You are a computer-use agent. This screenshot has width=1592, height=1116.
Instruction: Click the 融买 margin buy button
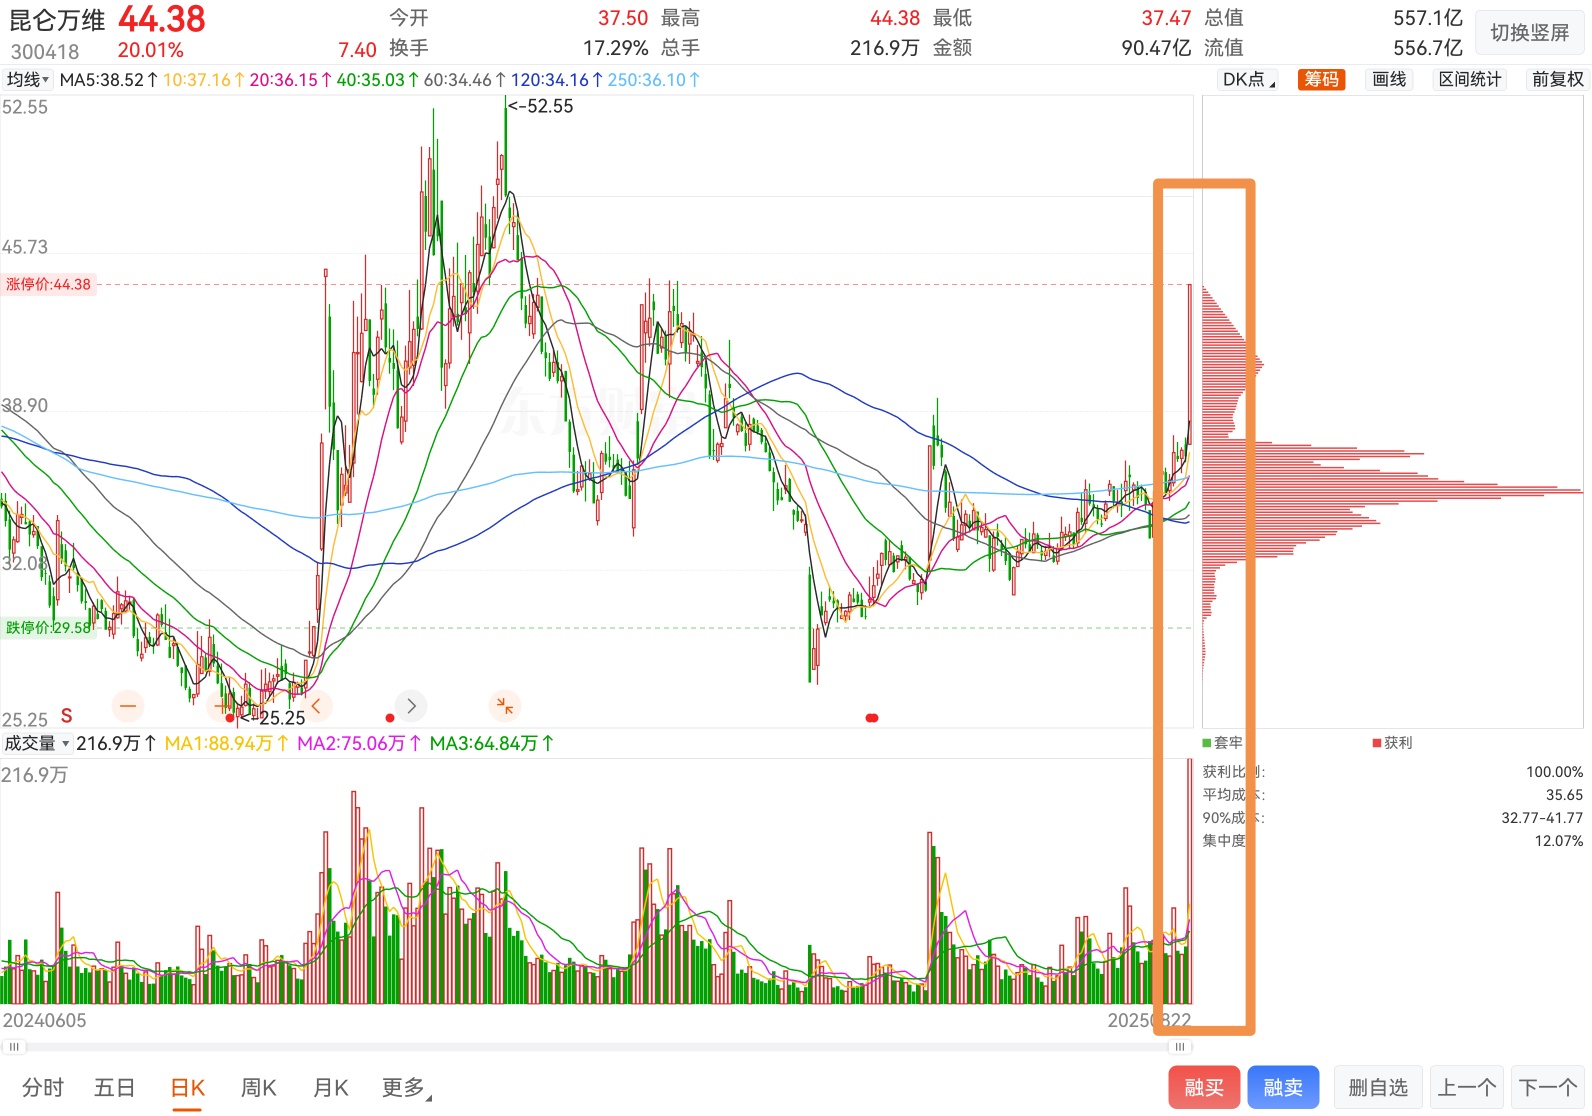(1204, 1088)
